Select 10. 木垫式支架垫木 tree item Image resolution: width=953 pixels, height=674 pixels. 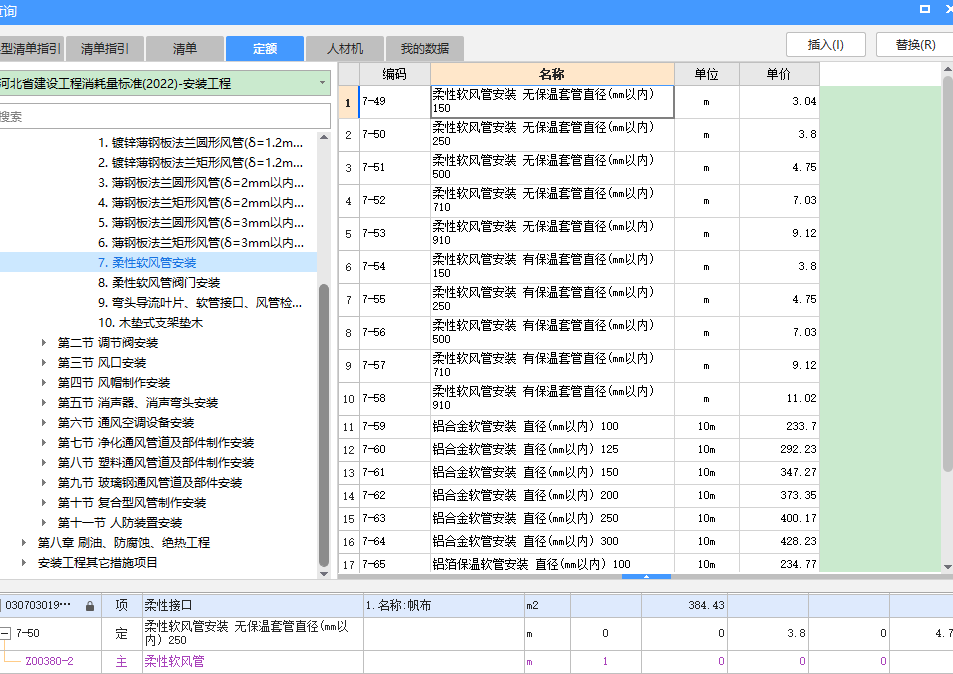tap(150, 323)
